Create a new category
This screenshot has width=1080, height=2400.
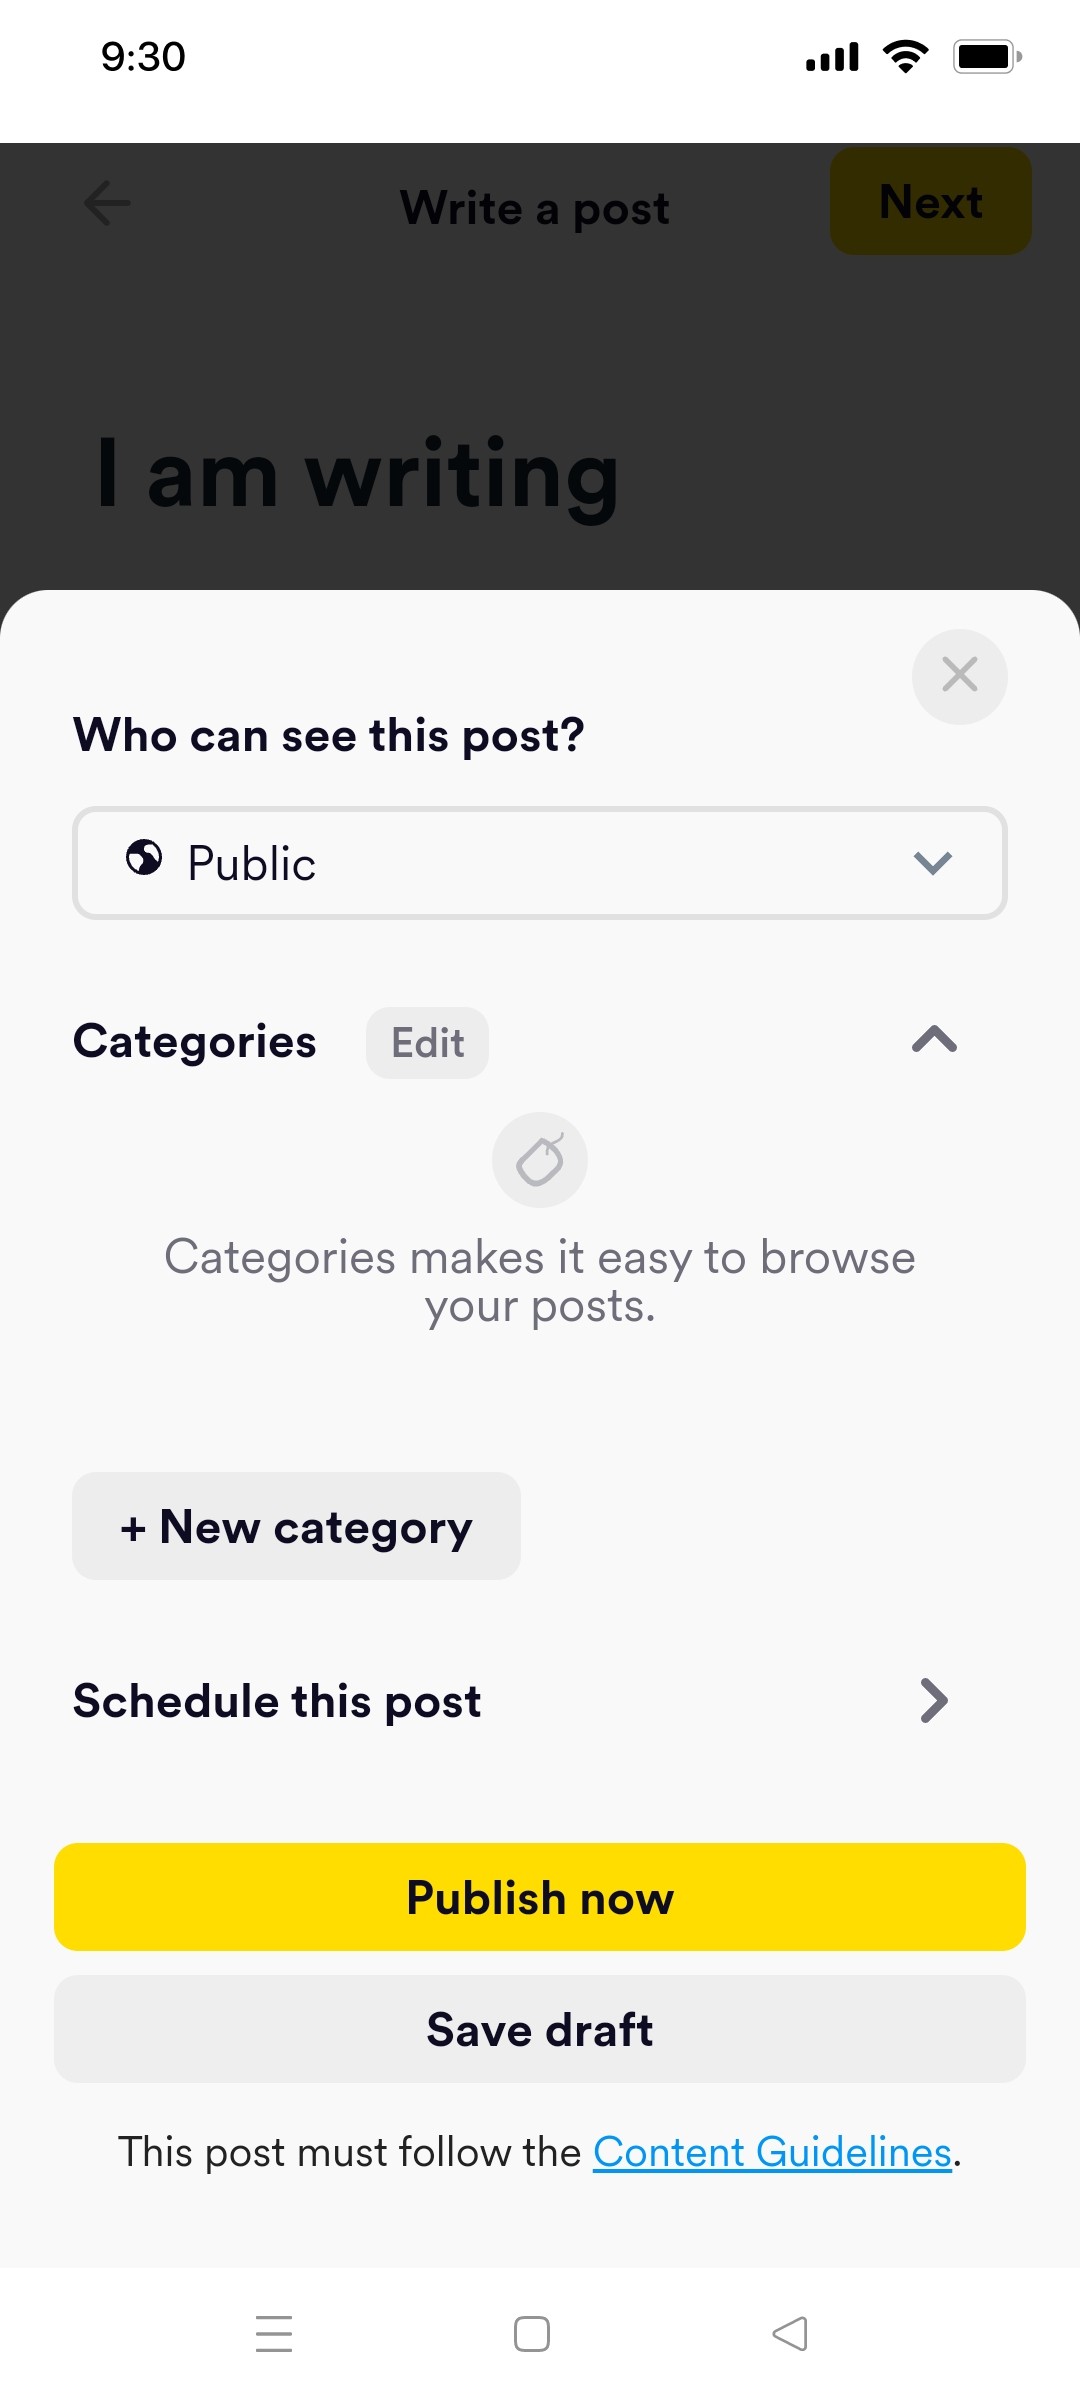296,1525
